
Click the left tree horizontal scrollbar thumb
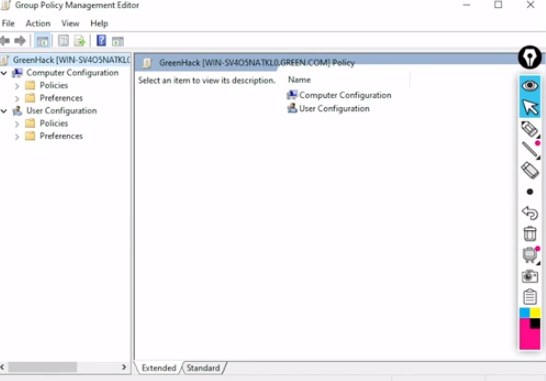tap(42, 367)
